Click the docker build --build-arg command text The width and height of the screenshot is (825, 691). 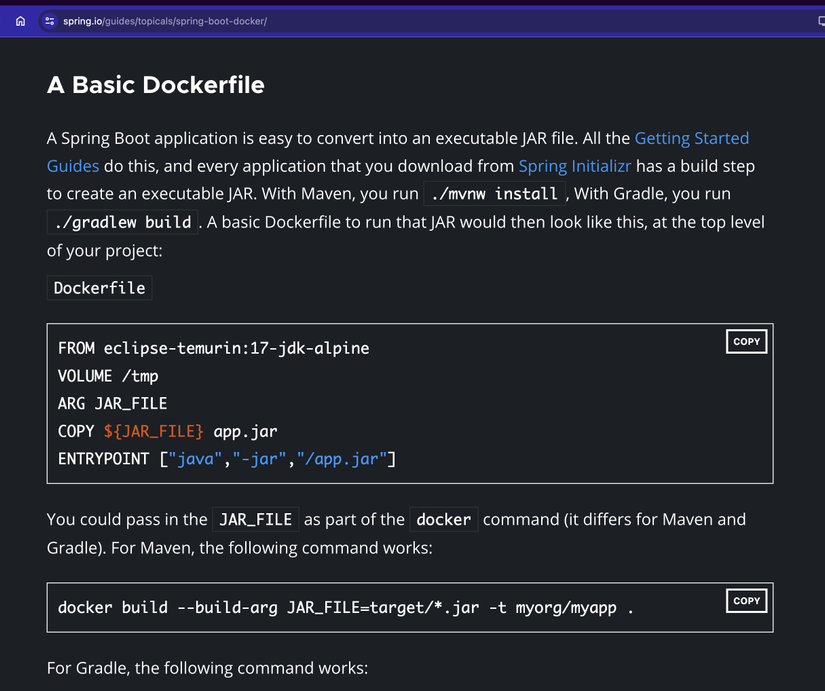click(x=346, y=607)
